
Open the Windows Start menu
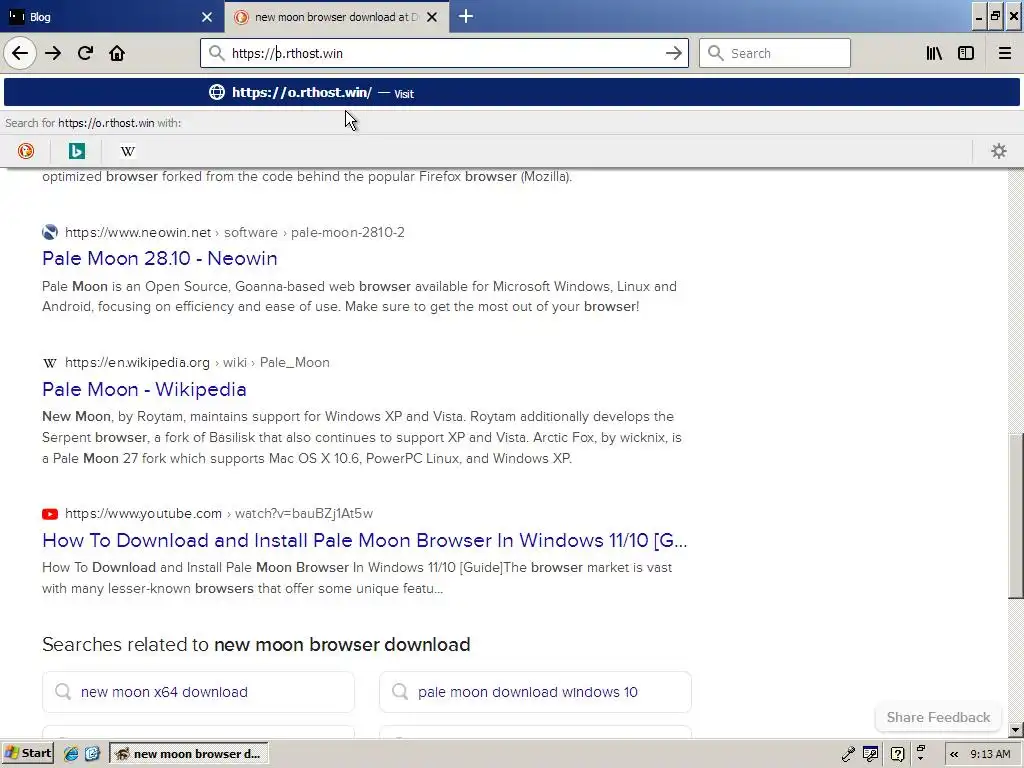pyautogui.click(x=27, y=754)
